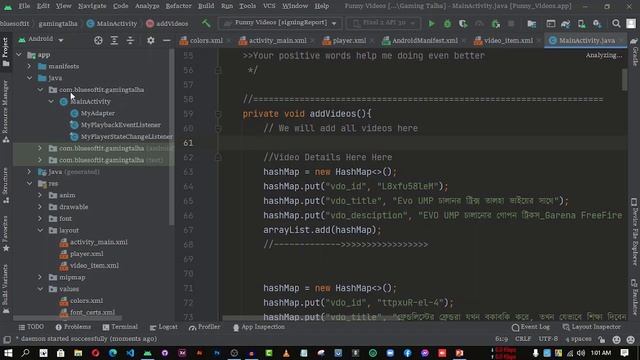Toggle fold marker at line 56
The height and width of the screenshot is (360, 640).
point(218,70)
